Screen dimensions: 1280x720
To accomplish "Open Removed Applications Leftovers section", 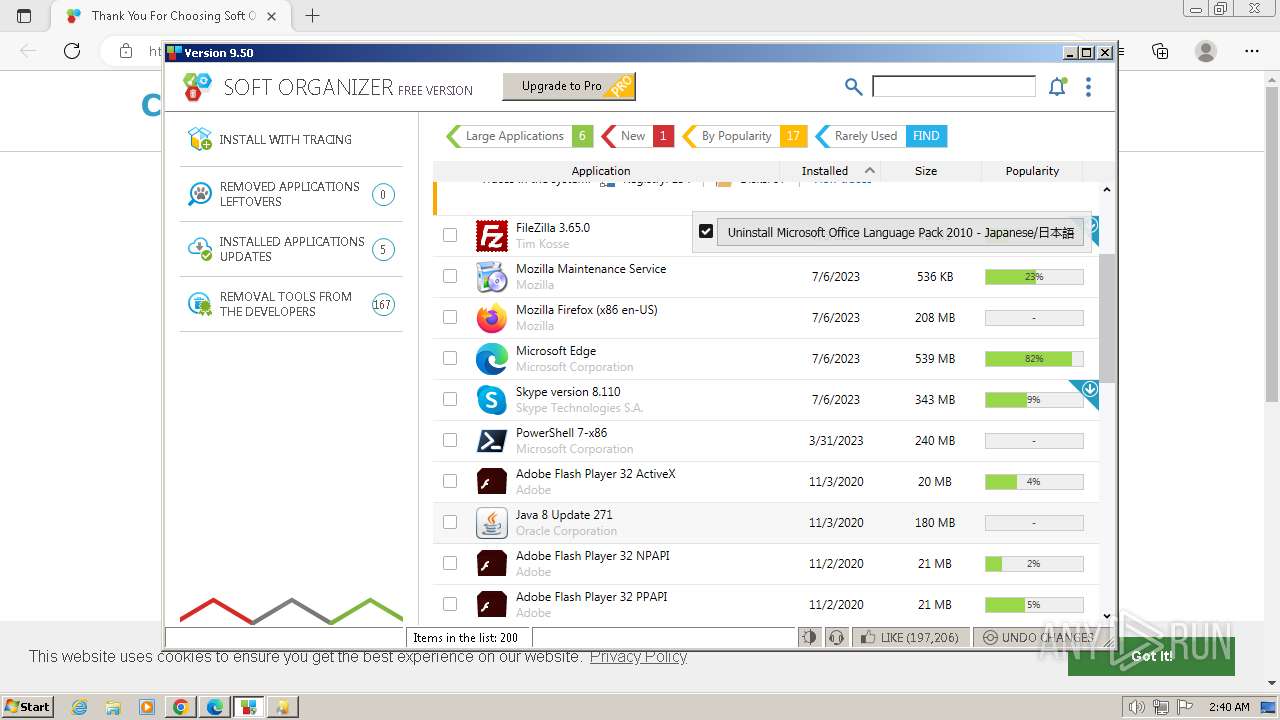I will coord(291,194).
